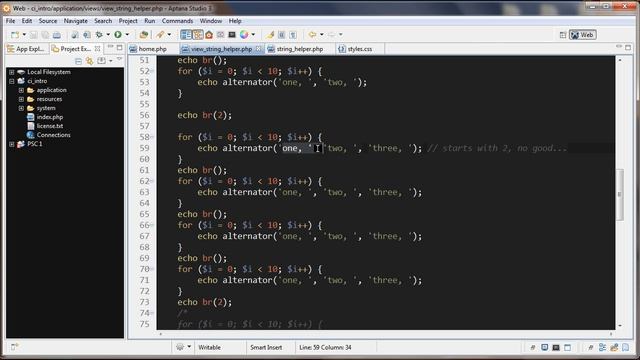This screenshot has width=640, height=360.
Task: Open the pencil tool dropdown arrow
Action: pyautogui.click(x=169, y=35)
